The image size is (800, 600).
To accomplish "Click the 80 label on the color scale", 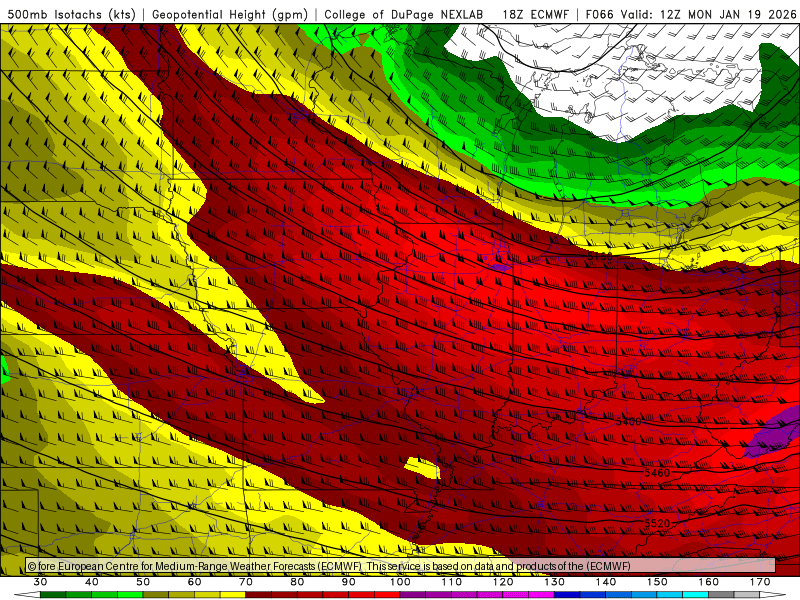I will 297,582.
